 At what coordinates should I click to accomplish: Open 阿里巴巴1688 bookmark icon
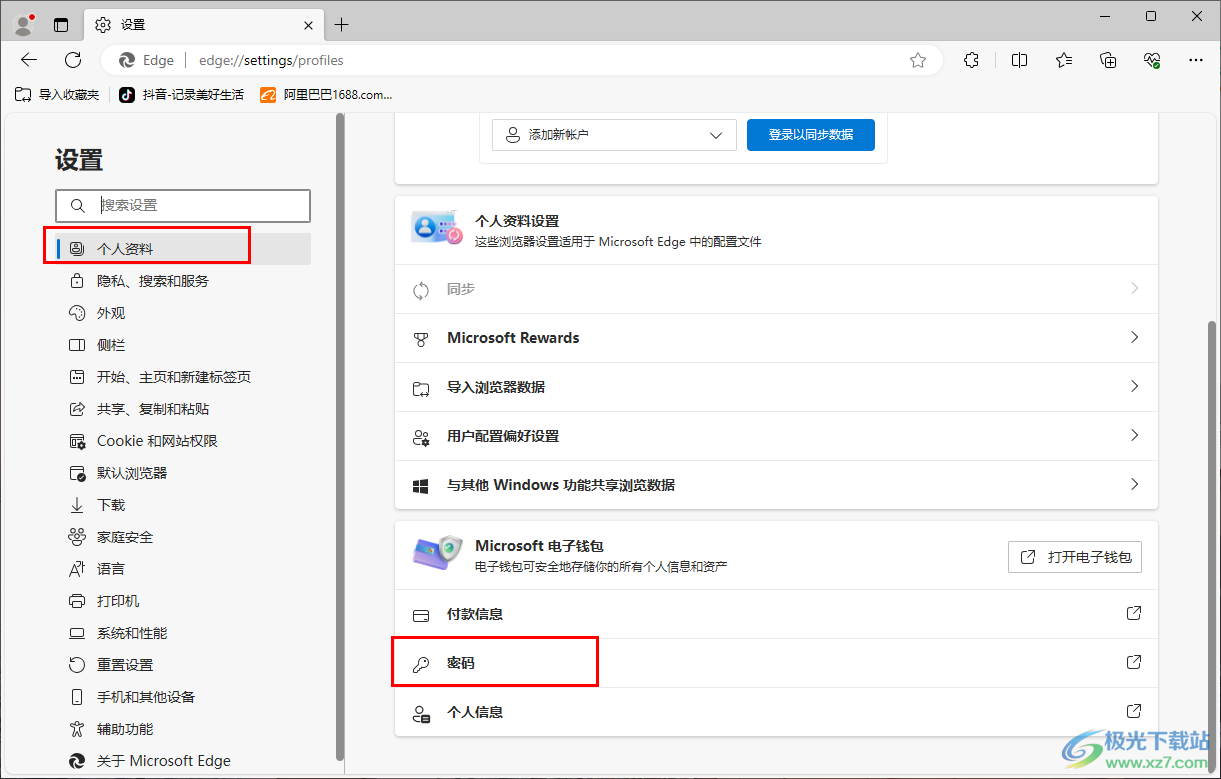pyautogui.click(x=267, y=95)
